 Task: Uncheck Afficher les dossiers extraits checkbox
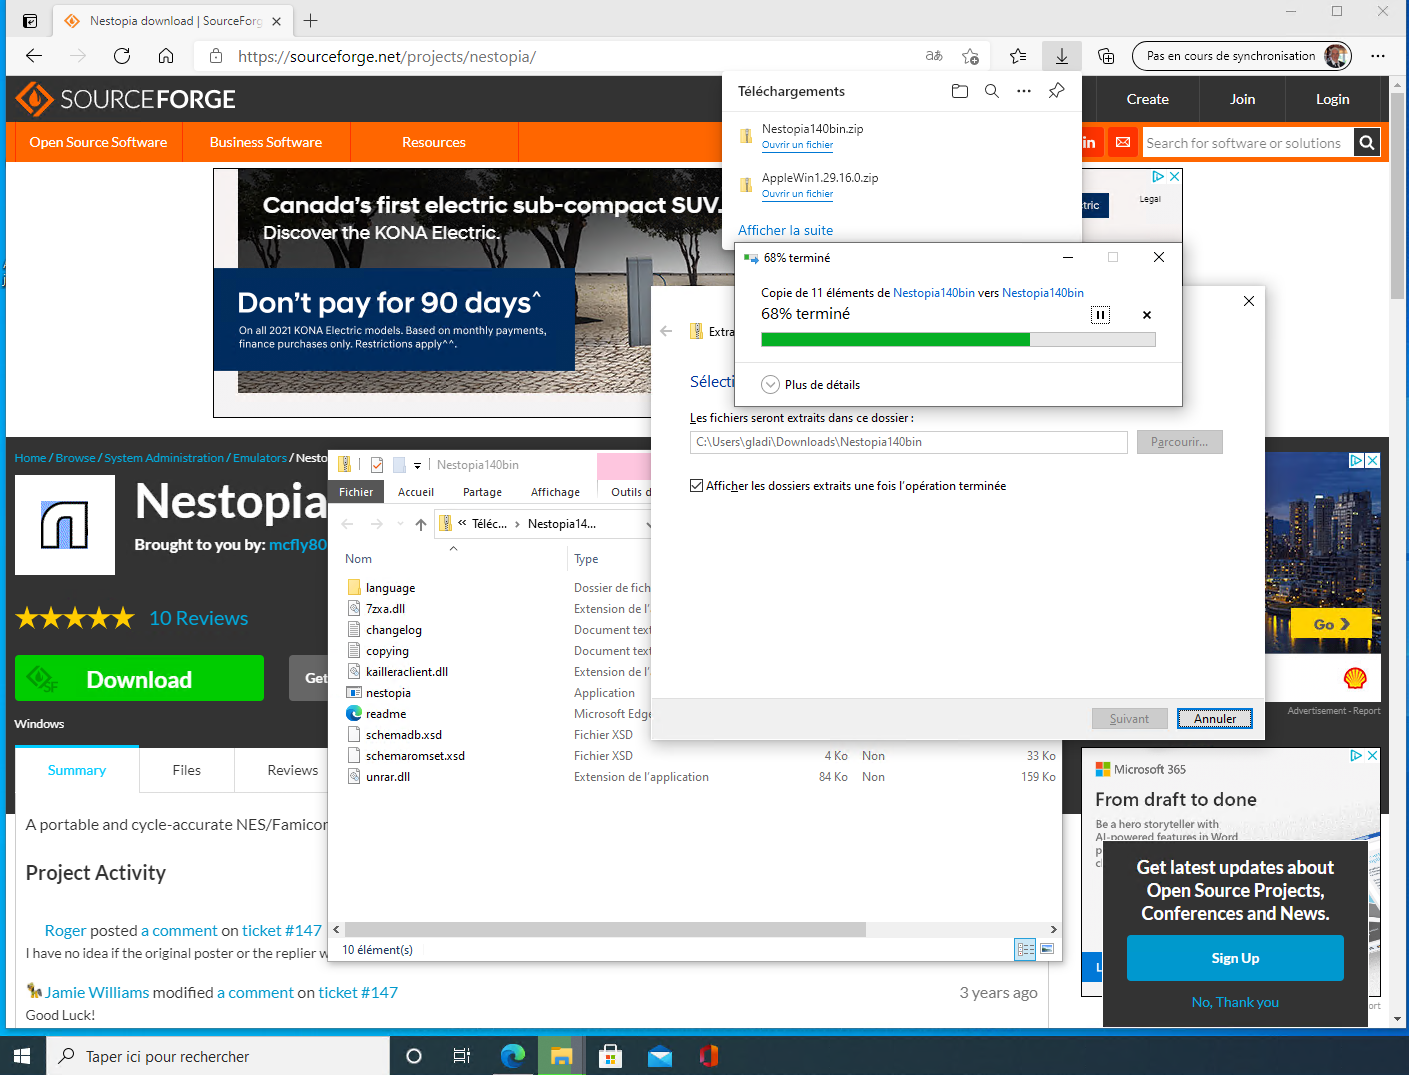pyautogui.click(x=697, y=486)
